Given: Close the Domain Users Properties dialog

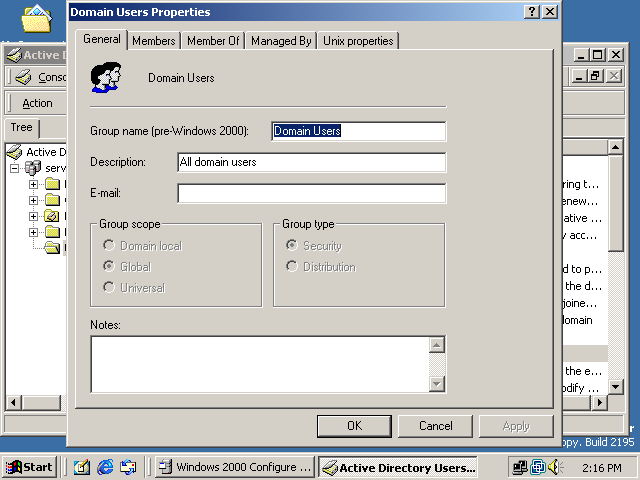Looking at the screenshot, I should [550, 11].
